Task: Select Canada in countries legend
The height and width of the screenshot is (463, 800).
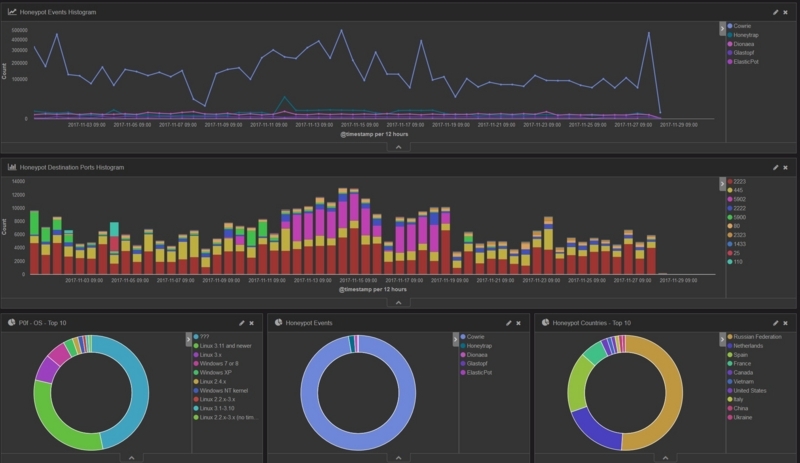Action: pyautogui.click(x=743, y=373)
